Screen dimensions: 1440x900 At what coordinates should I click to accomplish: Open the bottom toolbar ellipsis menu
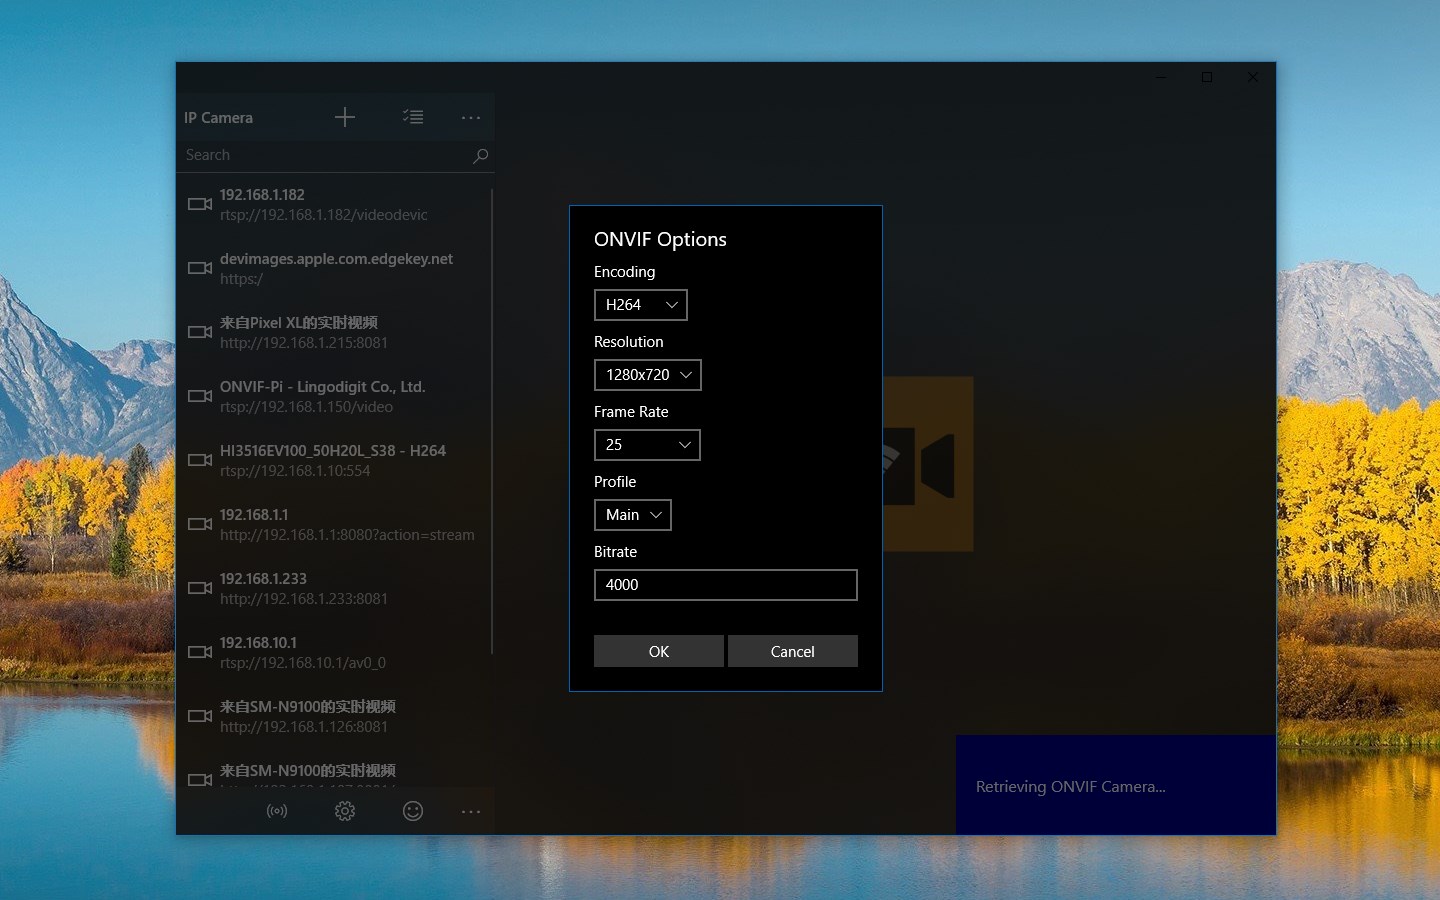471,811
